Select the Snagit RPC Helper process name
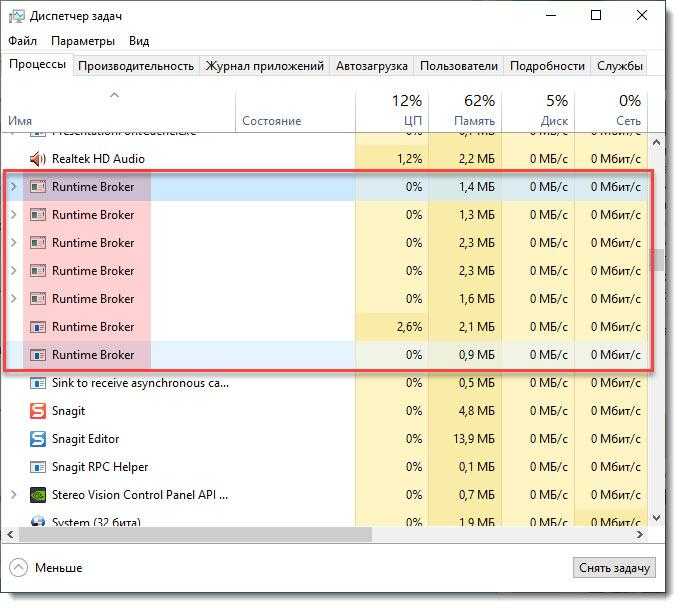This screenshot has width=681, height=608. tap(100, 467)
